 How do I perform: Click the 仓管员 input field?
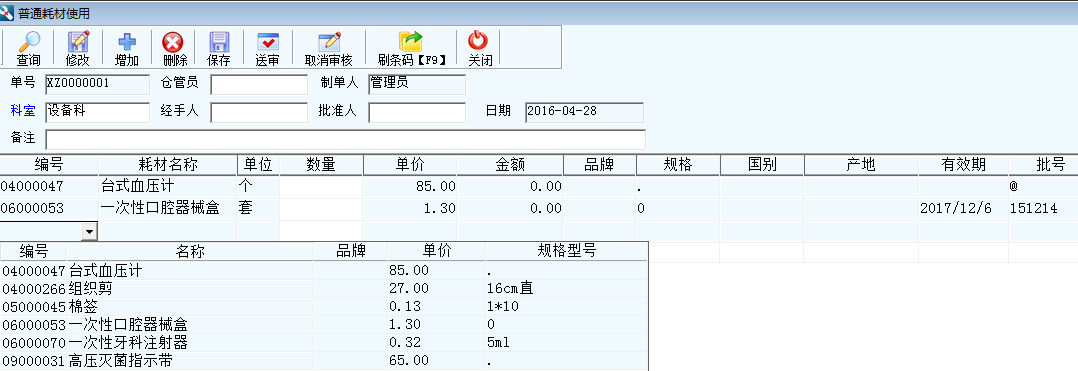(259, 85)
